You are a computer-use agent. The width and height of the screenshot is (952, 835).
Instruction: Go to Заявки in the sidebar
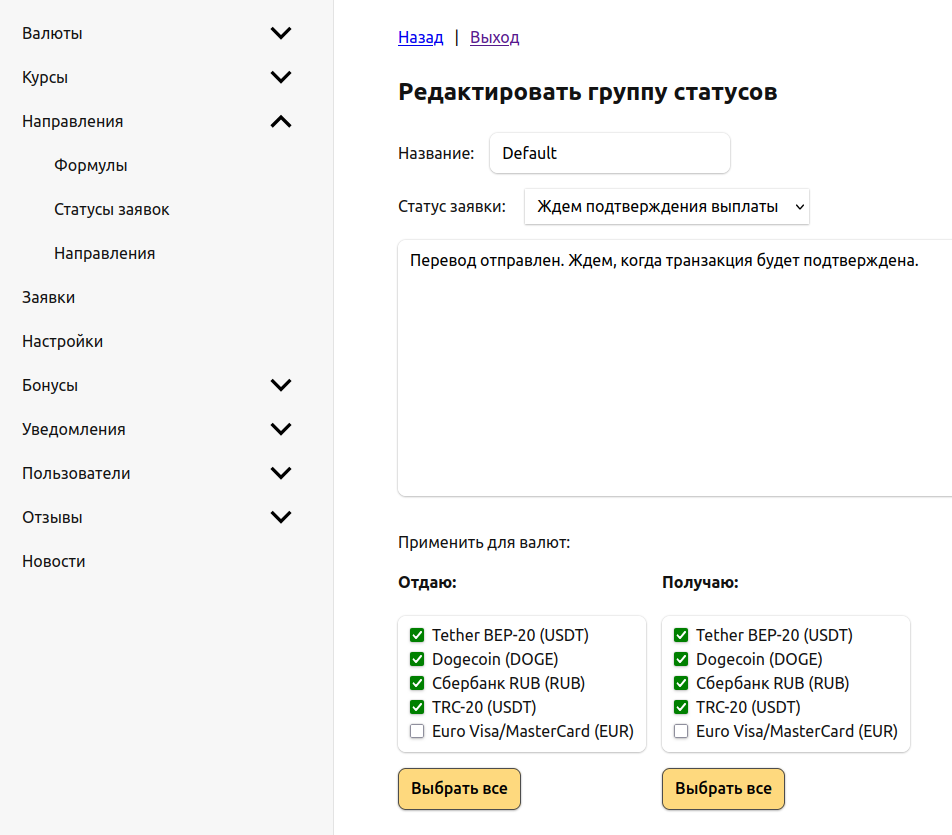(49, 297)
